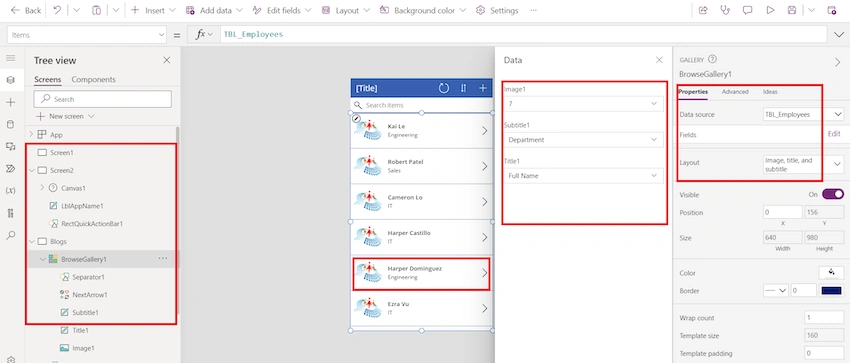The height and width of the screenshot is (363, 850).
Task: Open the Color fill picker
Action: click(x=832, y=273)
